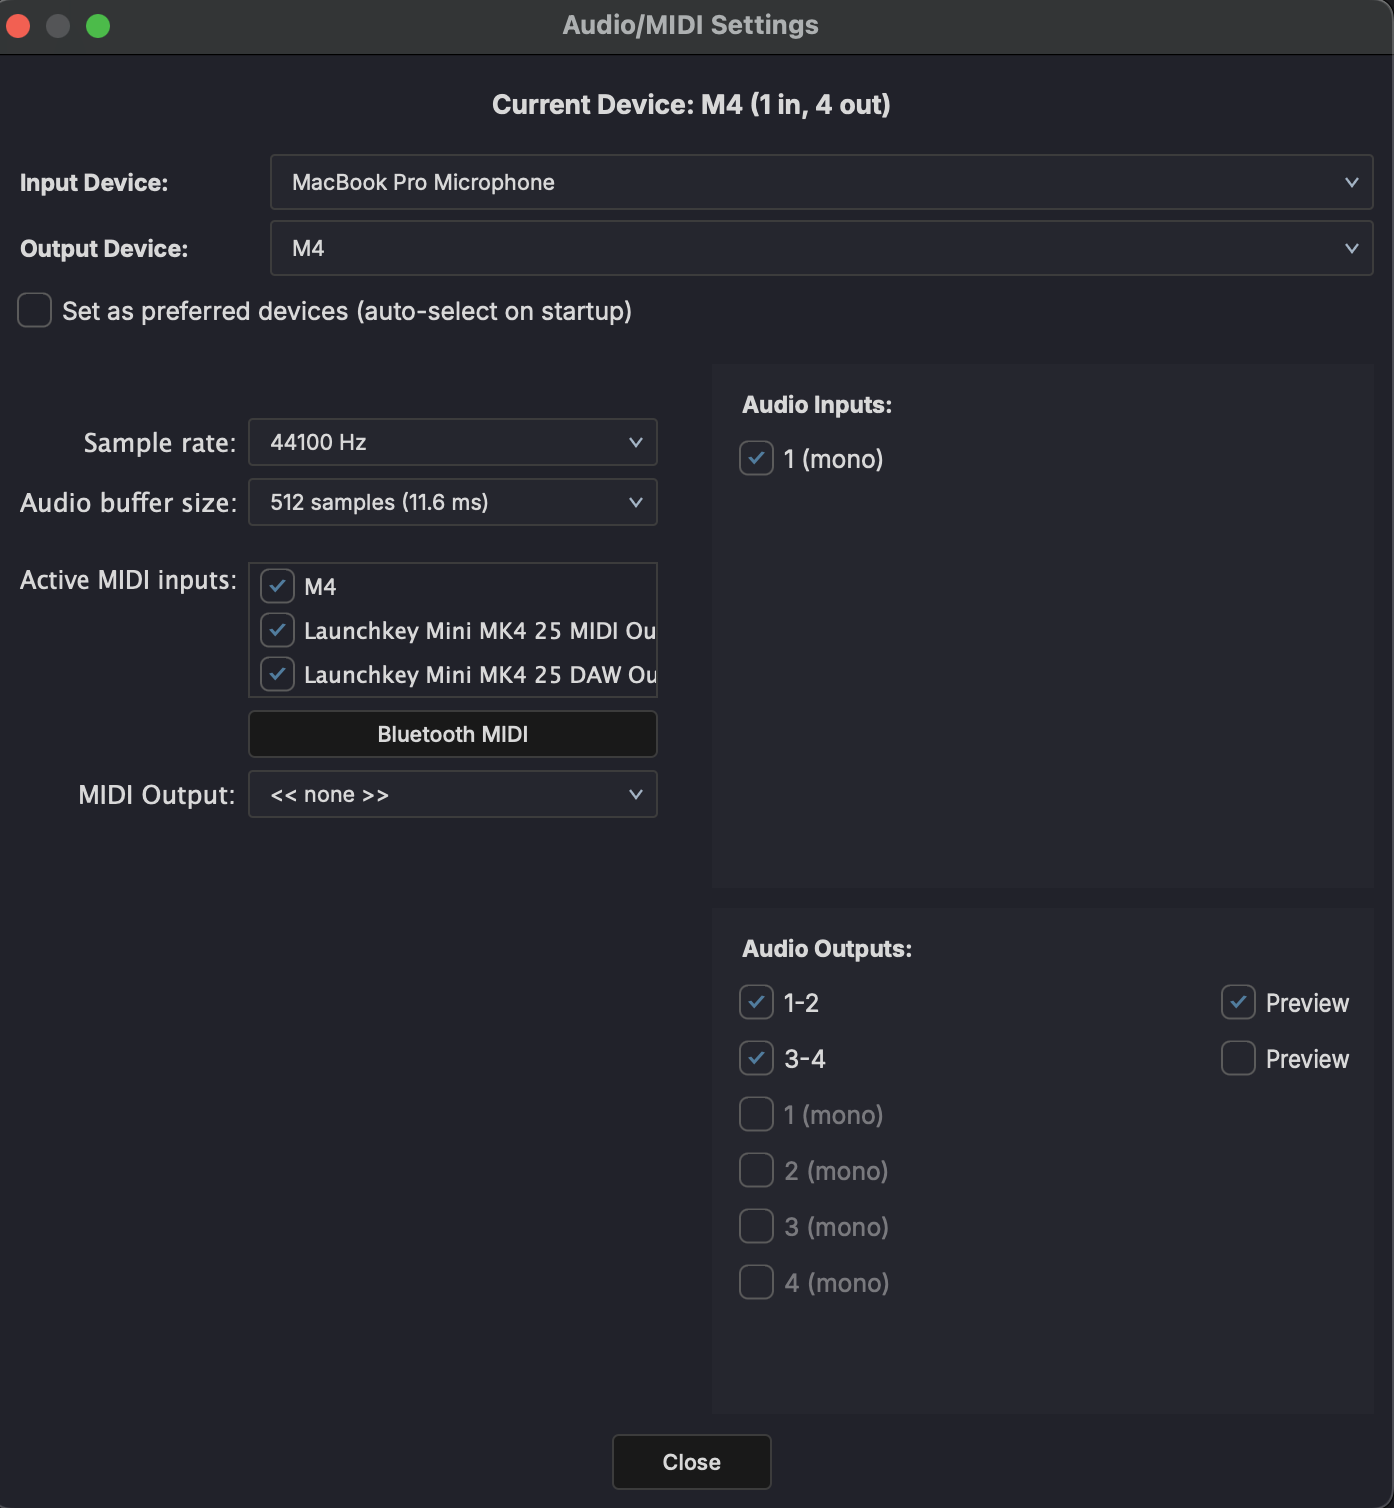Change the Sample rate selection
This screenshot has height=1508, width=1394.
click(x=452, y=442)
